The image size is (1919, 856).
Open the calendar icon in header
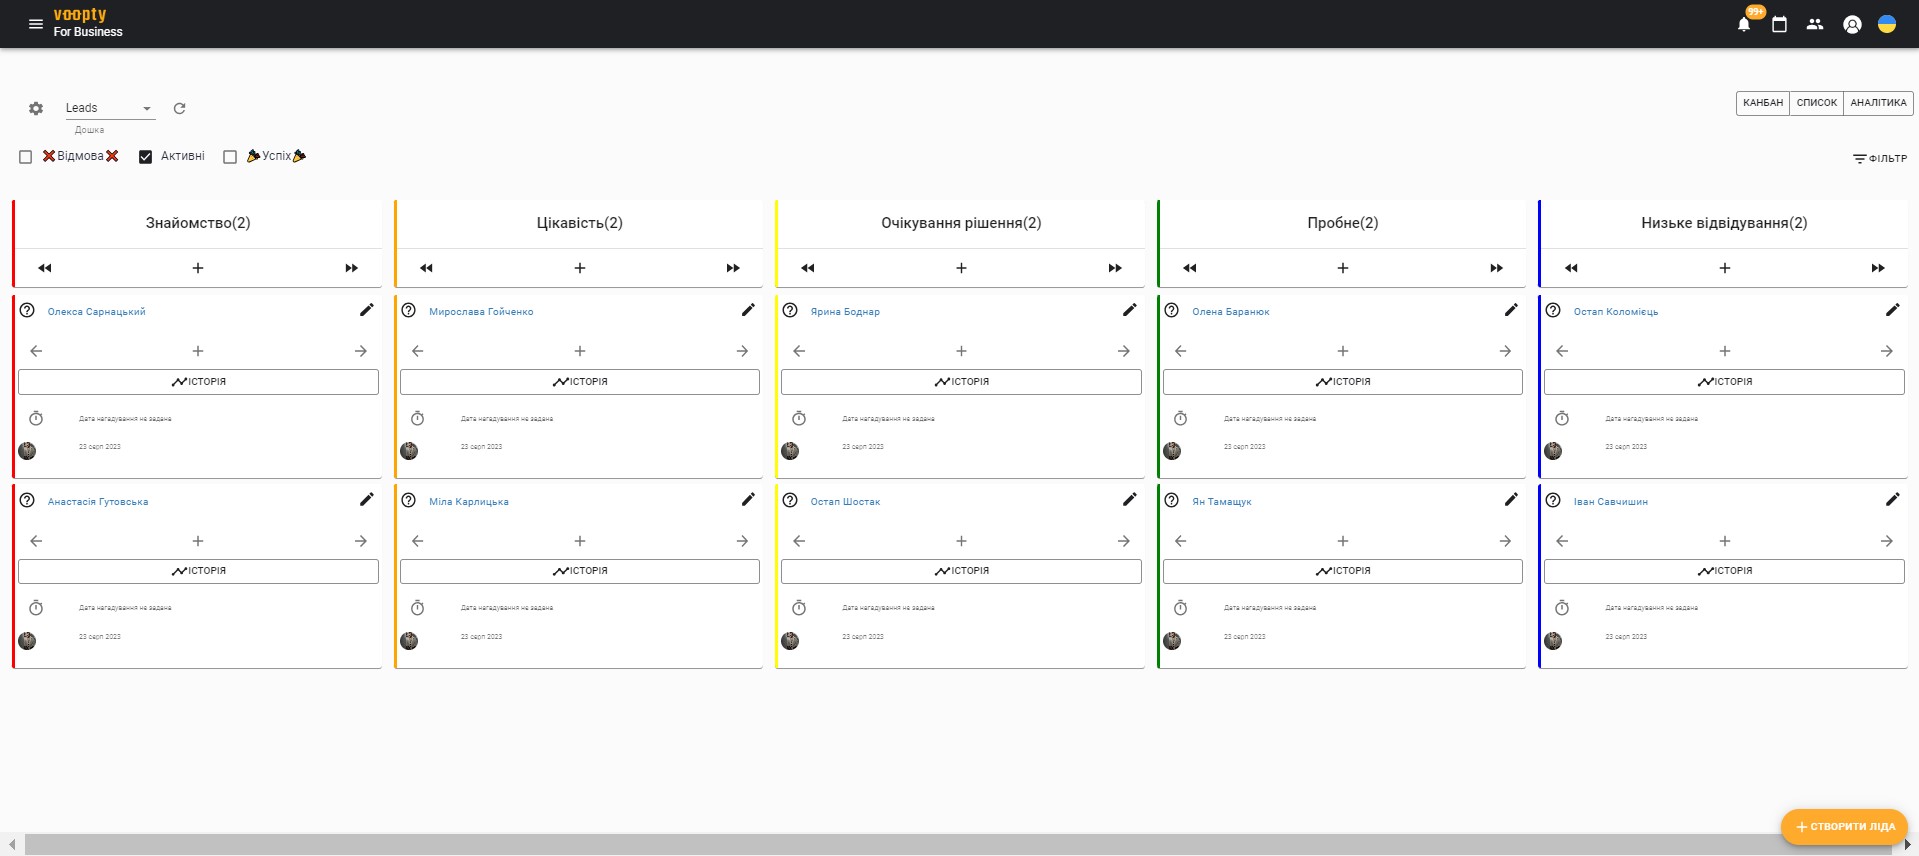(x=1779, y=25)
